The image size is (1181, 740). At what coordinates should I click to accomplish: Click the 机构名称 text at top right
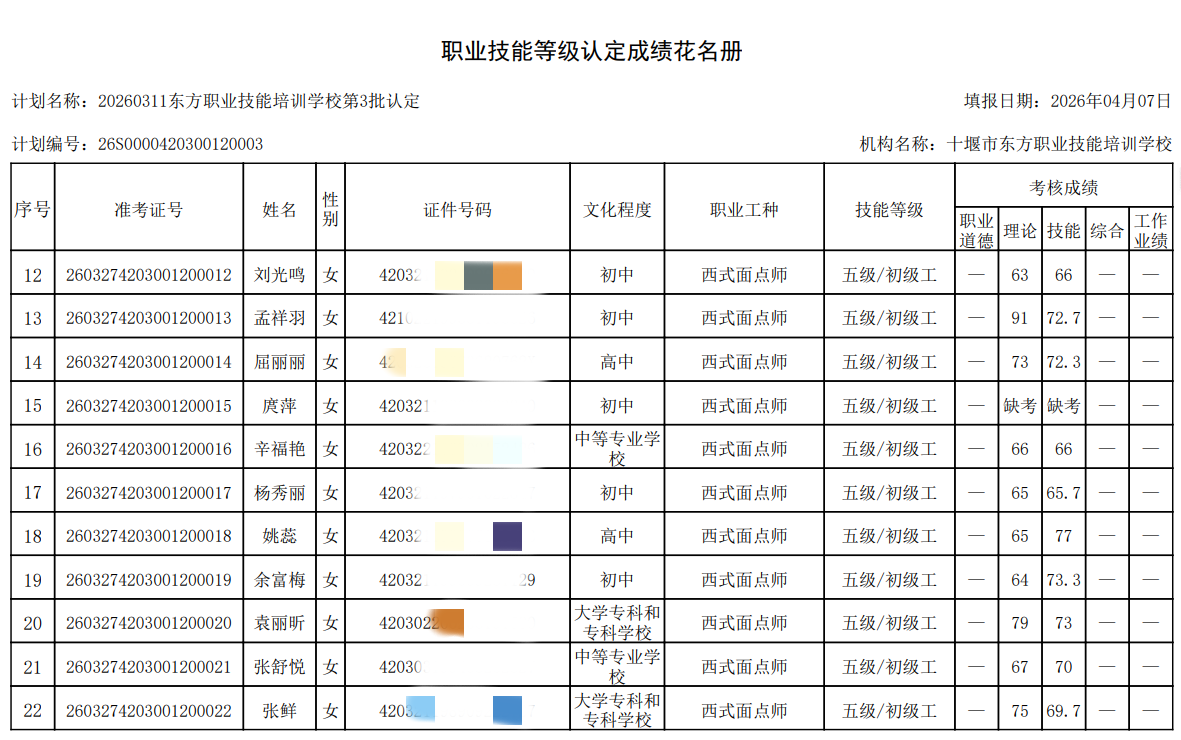[1015, 144]
